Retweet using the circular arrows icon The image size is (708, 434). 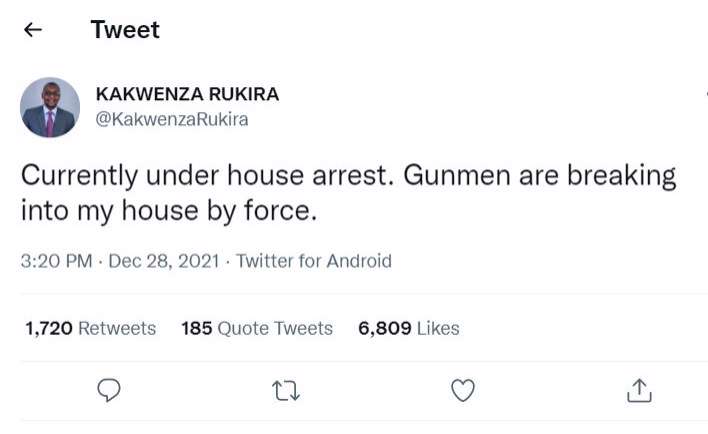click(286, 392)
